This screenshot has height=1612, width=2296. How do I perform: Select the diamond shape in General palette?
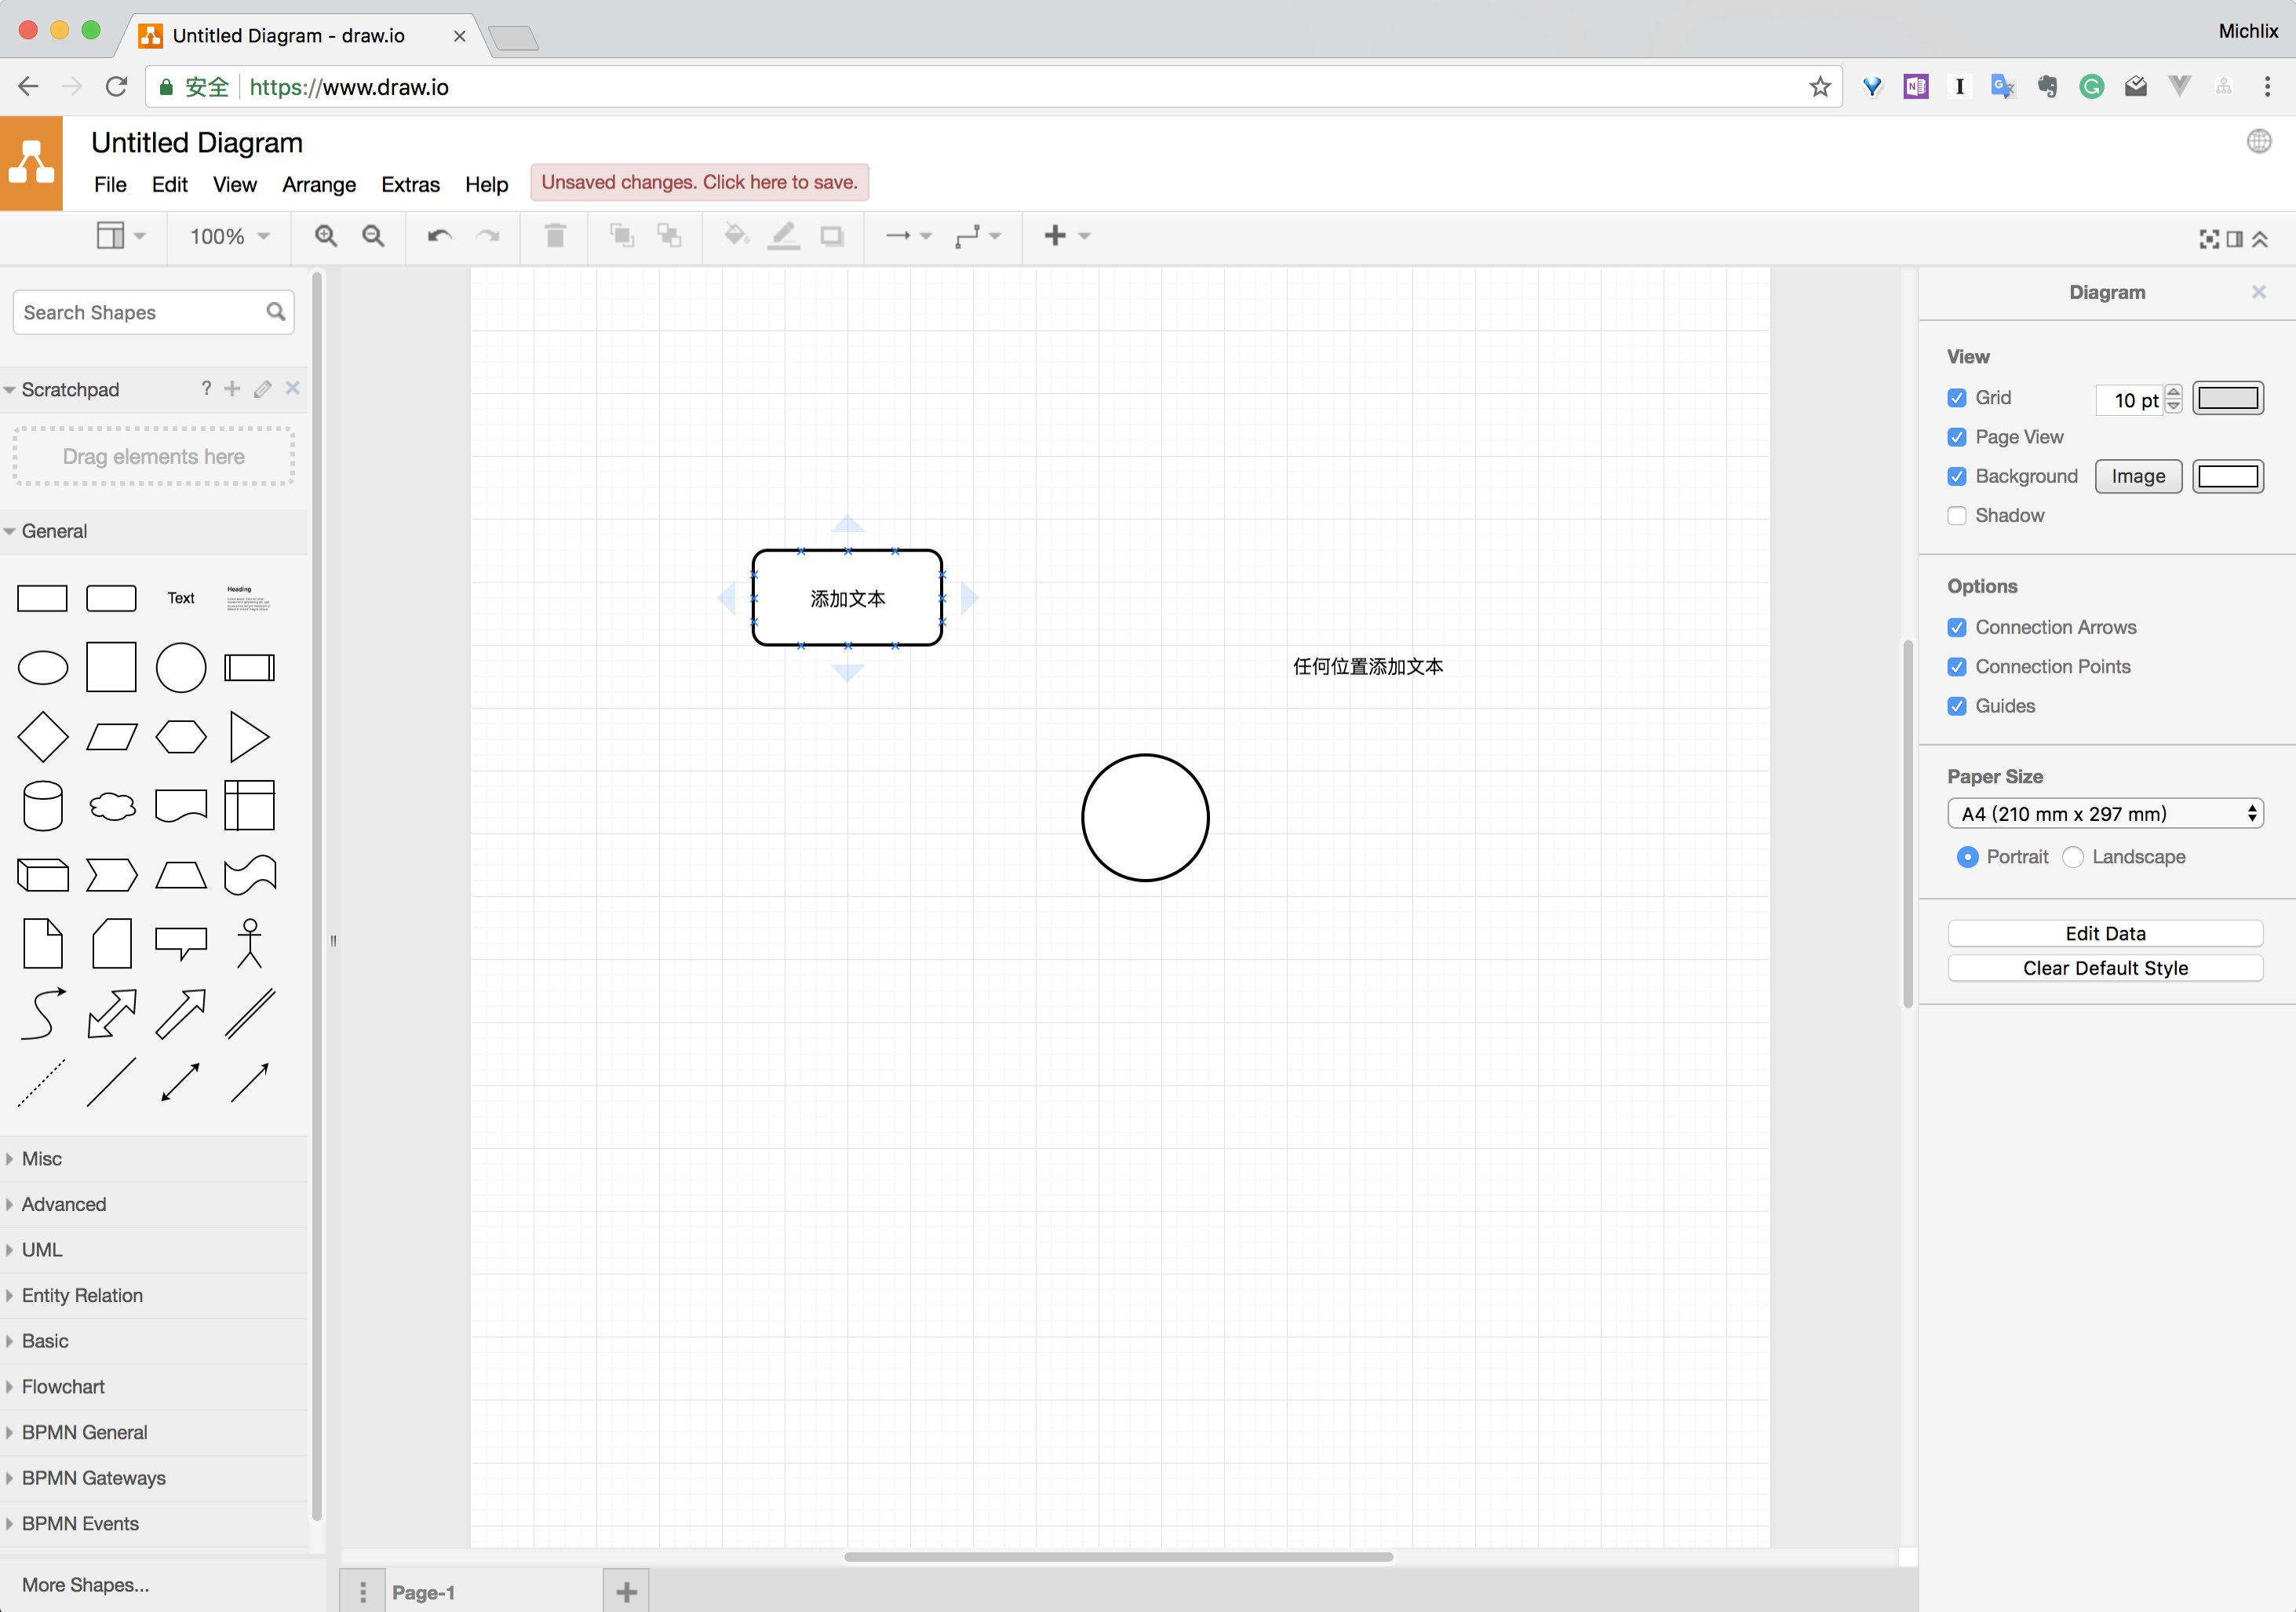pos(43,737)
